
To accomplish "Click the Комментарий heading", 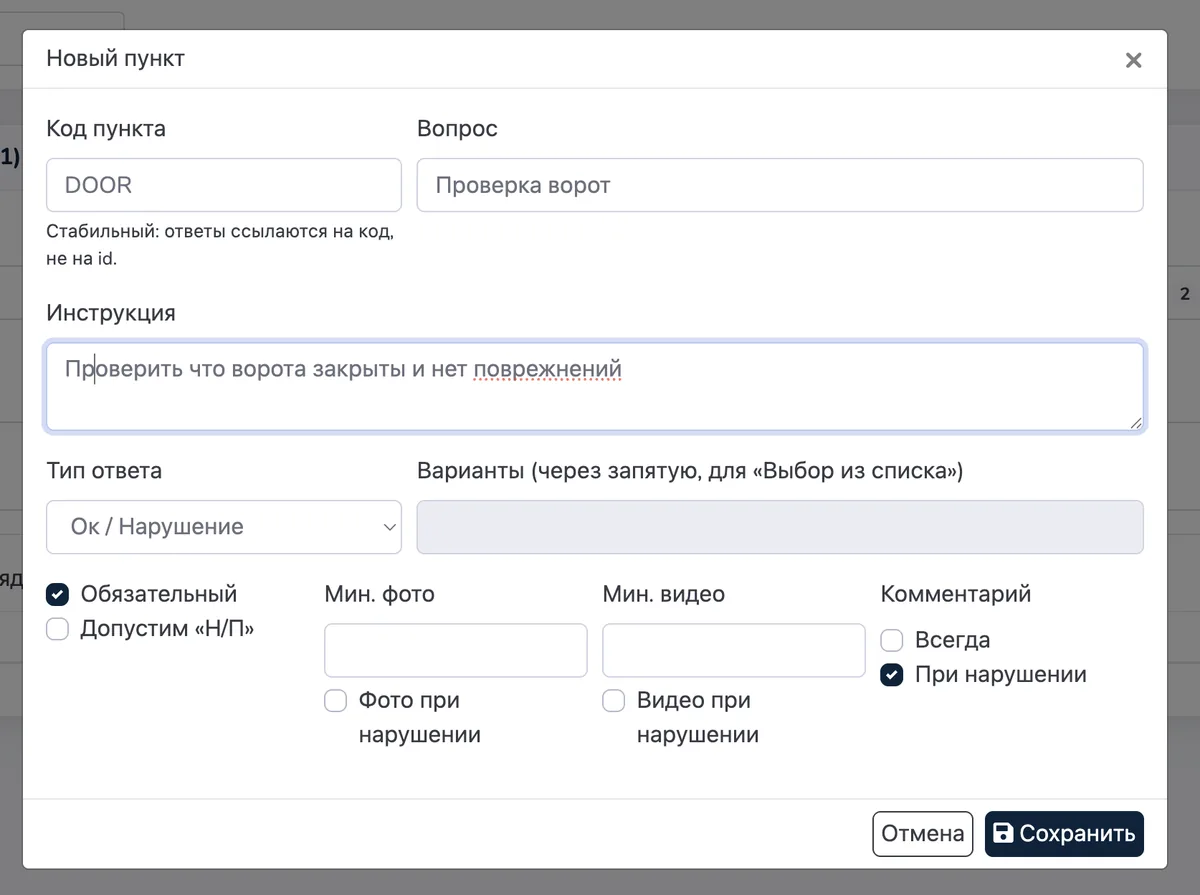I will [956, 594].
